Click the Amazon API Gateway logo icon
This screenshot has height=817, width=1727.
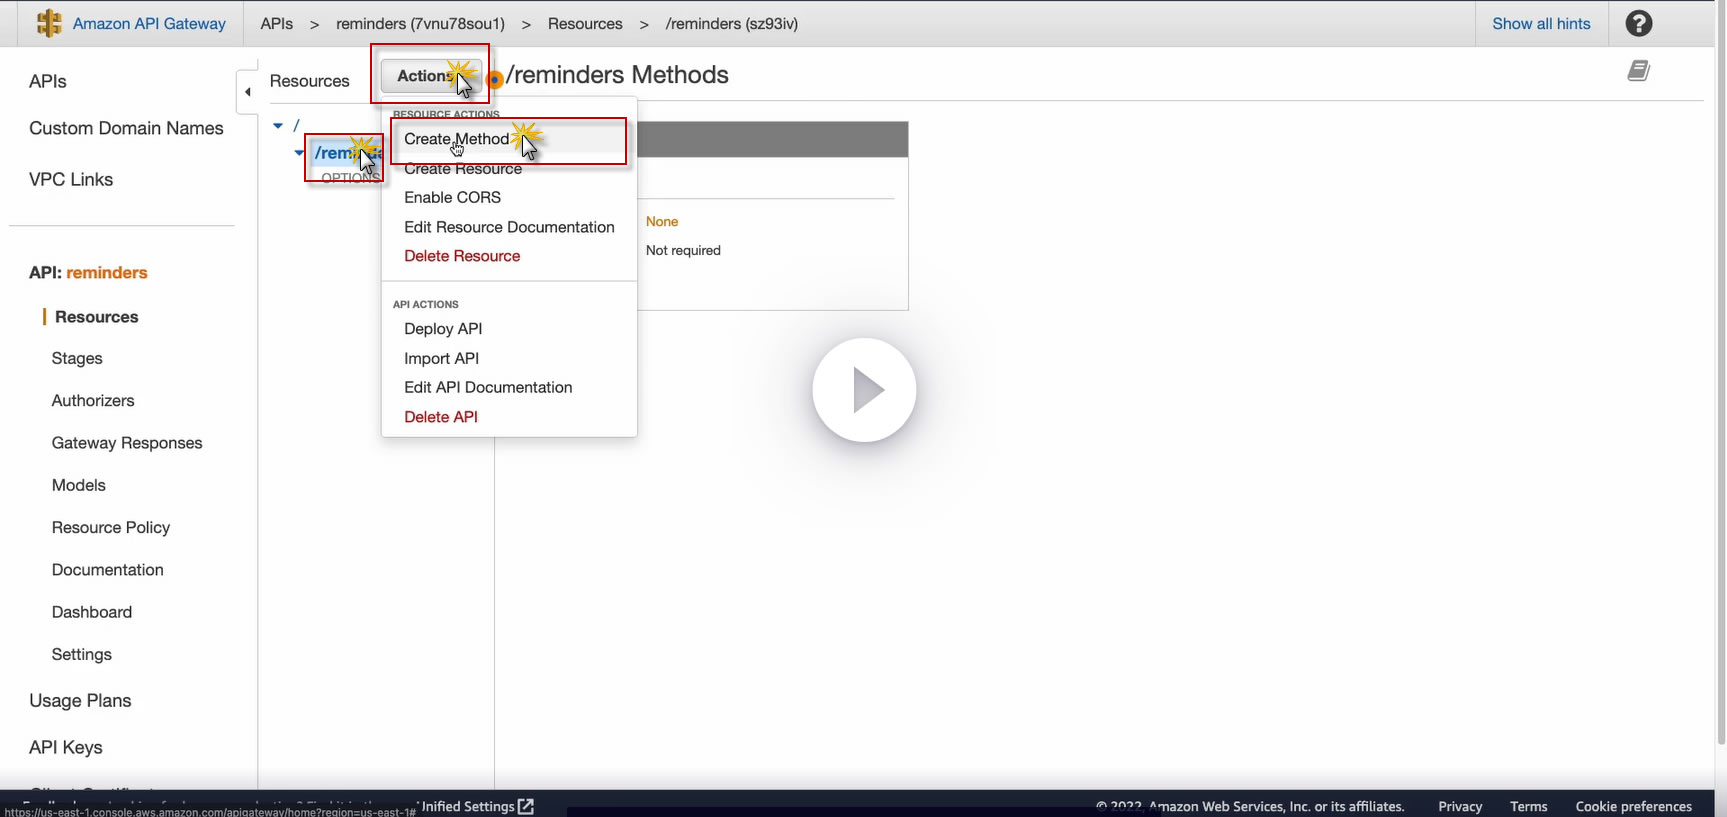(x=49, y=23)
